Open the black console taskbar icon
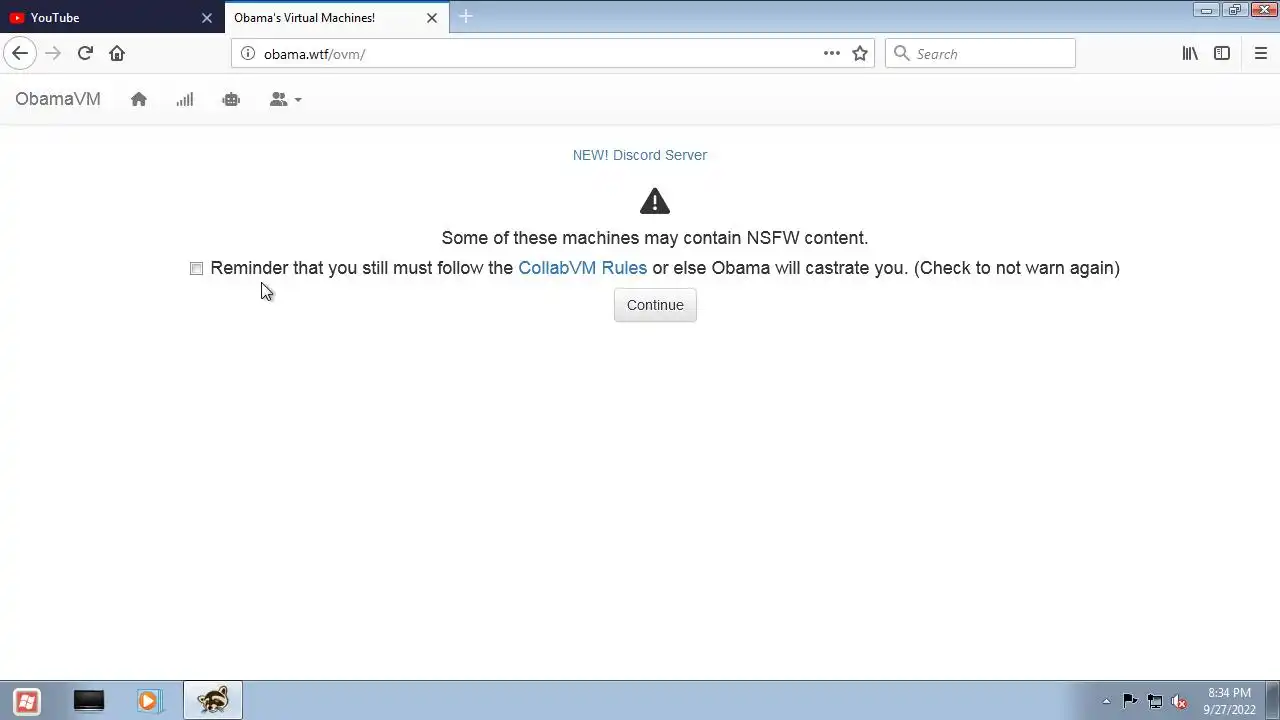 point(89,701)
